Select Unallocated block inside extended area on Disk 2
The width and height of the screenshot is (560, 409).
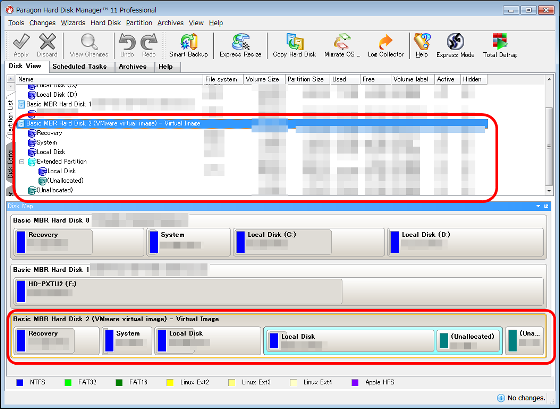point(468,340)
